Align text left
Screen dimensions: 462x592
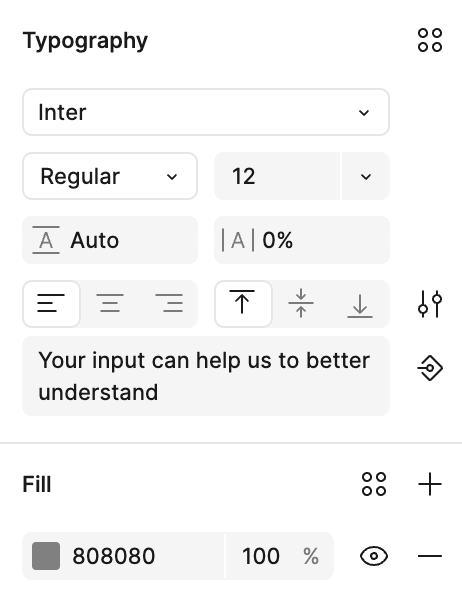tap(51, 304)
